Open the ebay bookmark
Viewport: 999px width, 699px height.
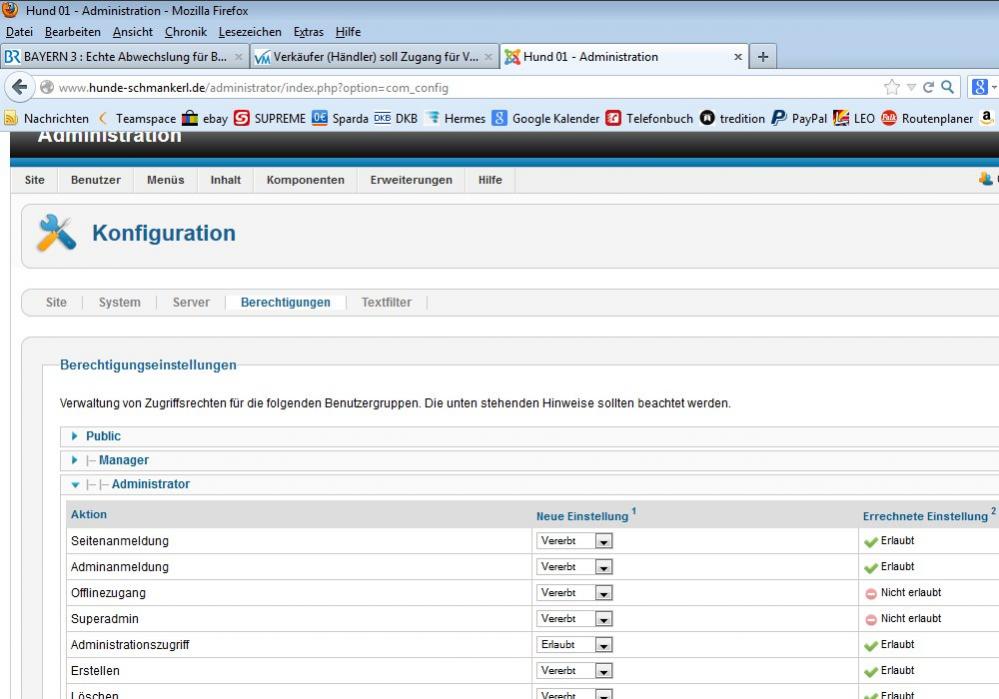click(x=204, y=118)
